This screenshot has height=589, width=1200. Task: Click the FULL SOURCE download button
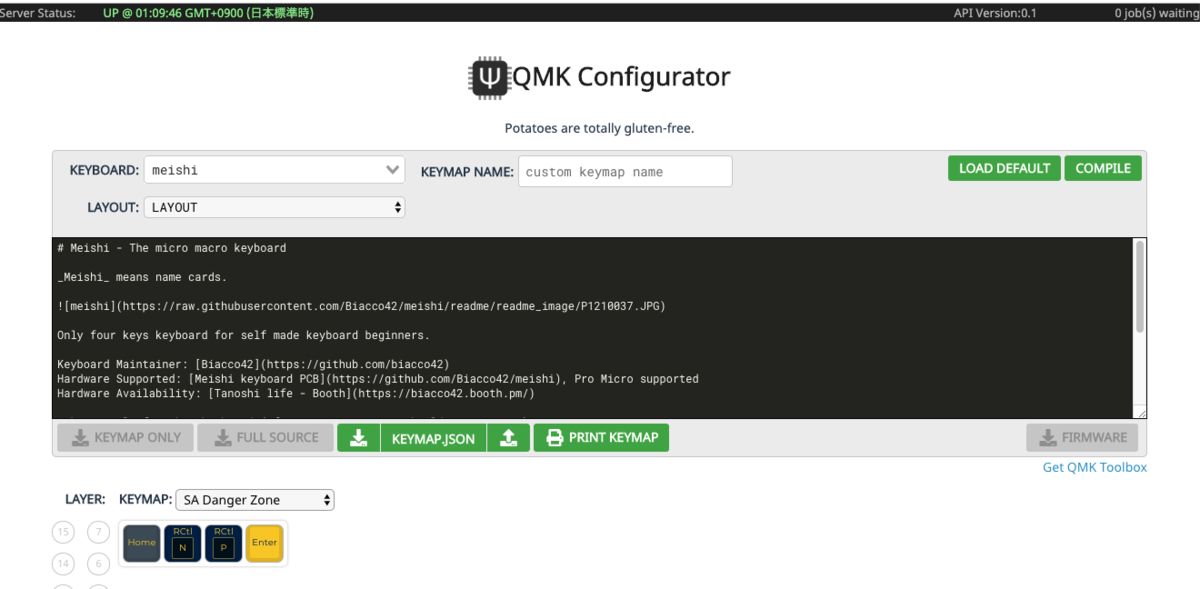pos(264,438)
